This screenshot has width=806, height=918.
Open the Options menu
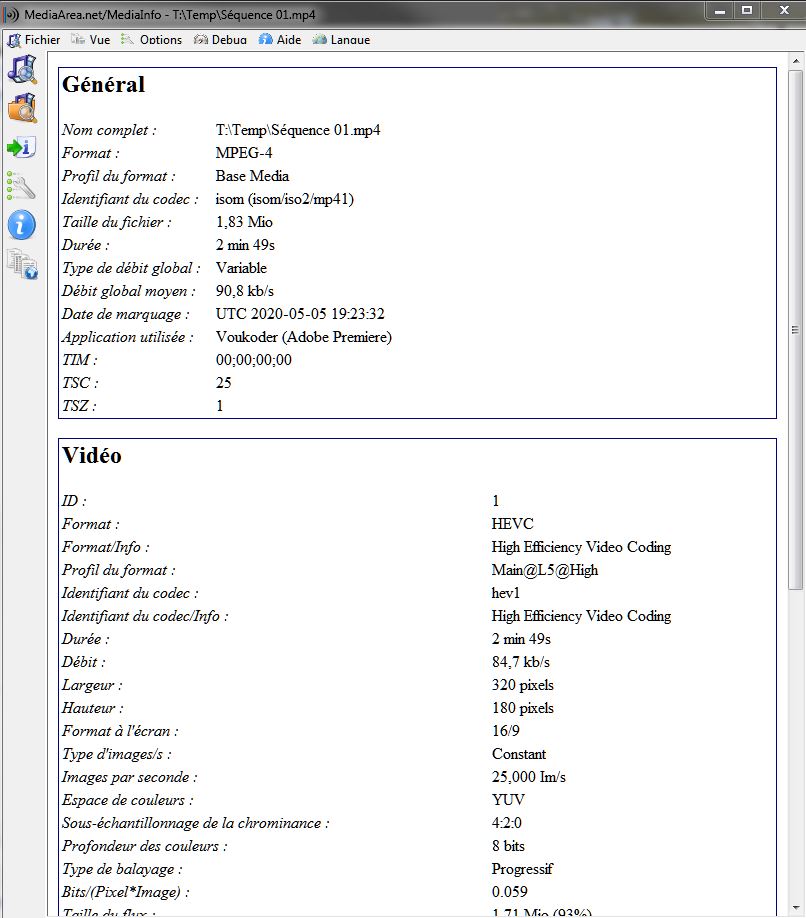pyautogui.click(x=152, y=40)
